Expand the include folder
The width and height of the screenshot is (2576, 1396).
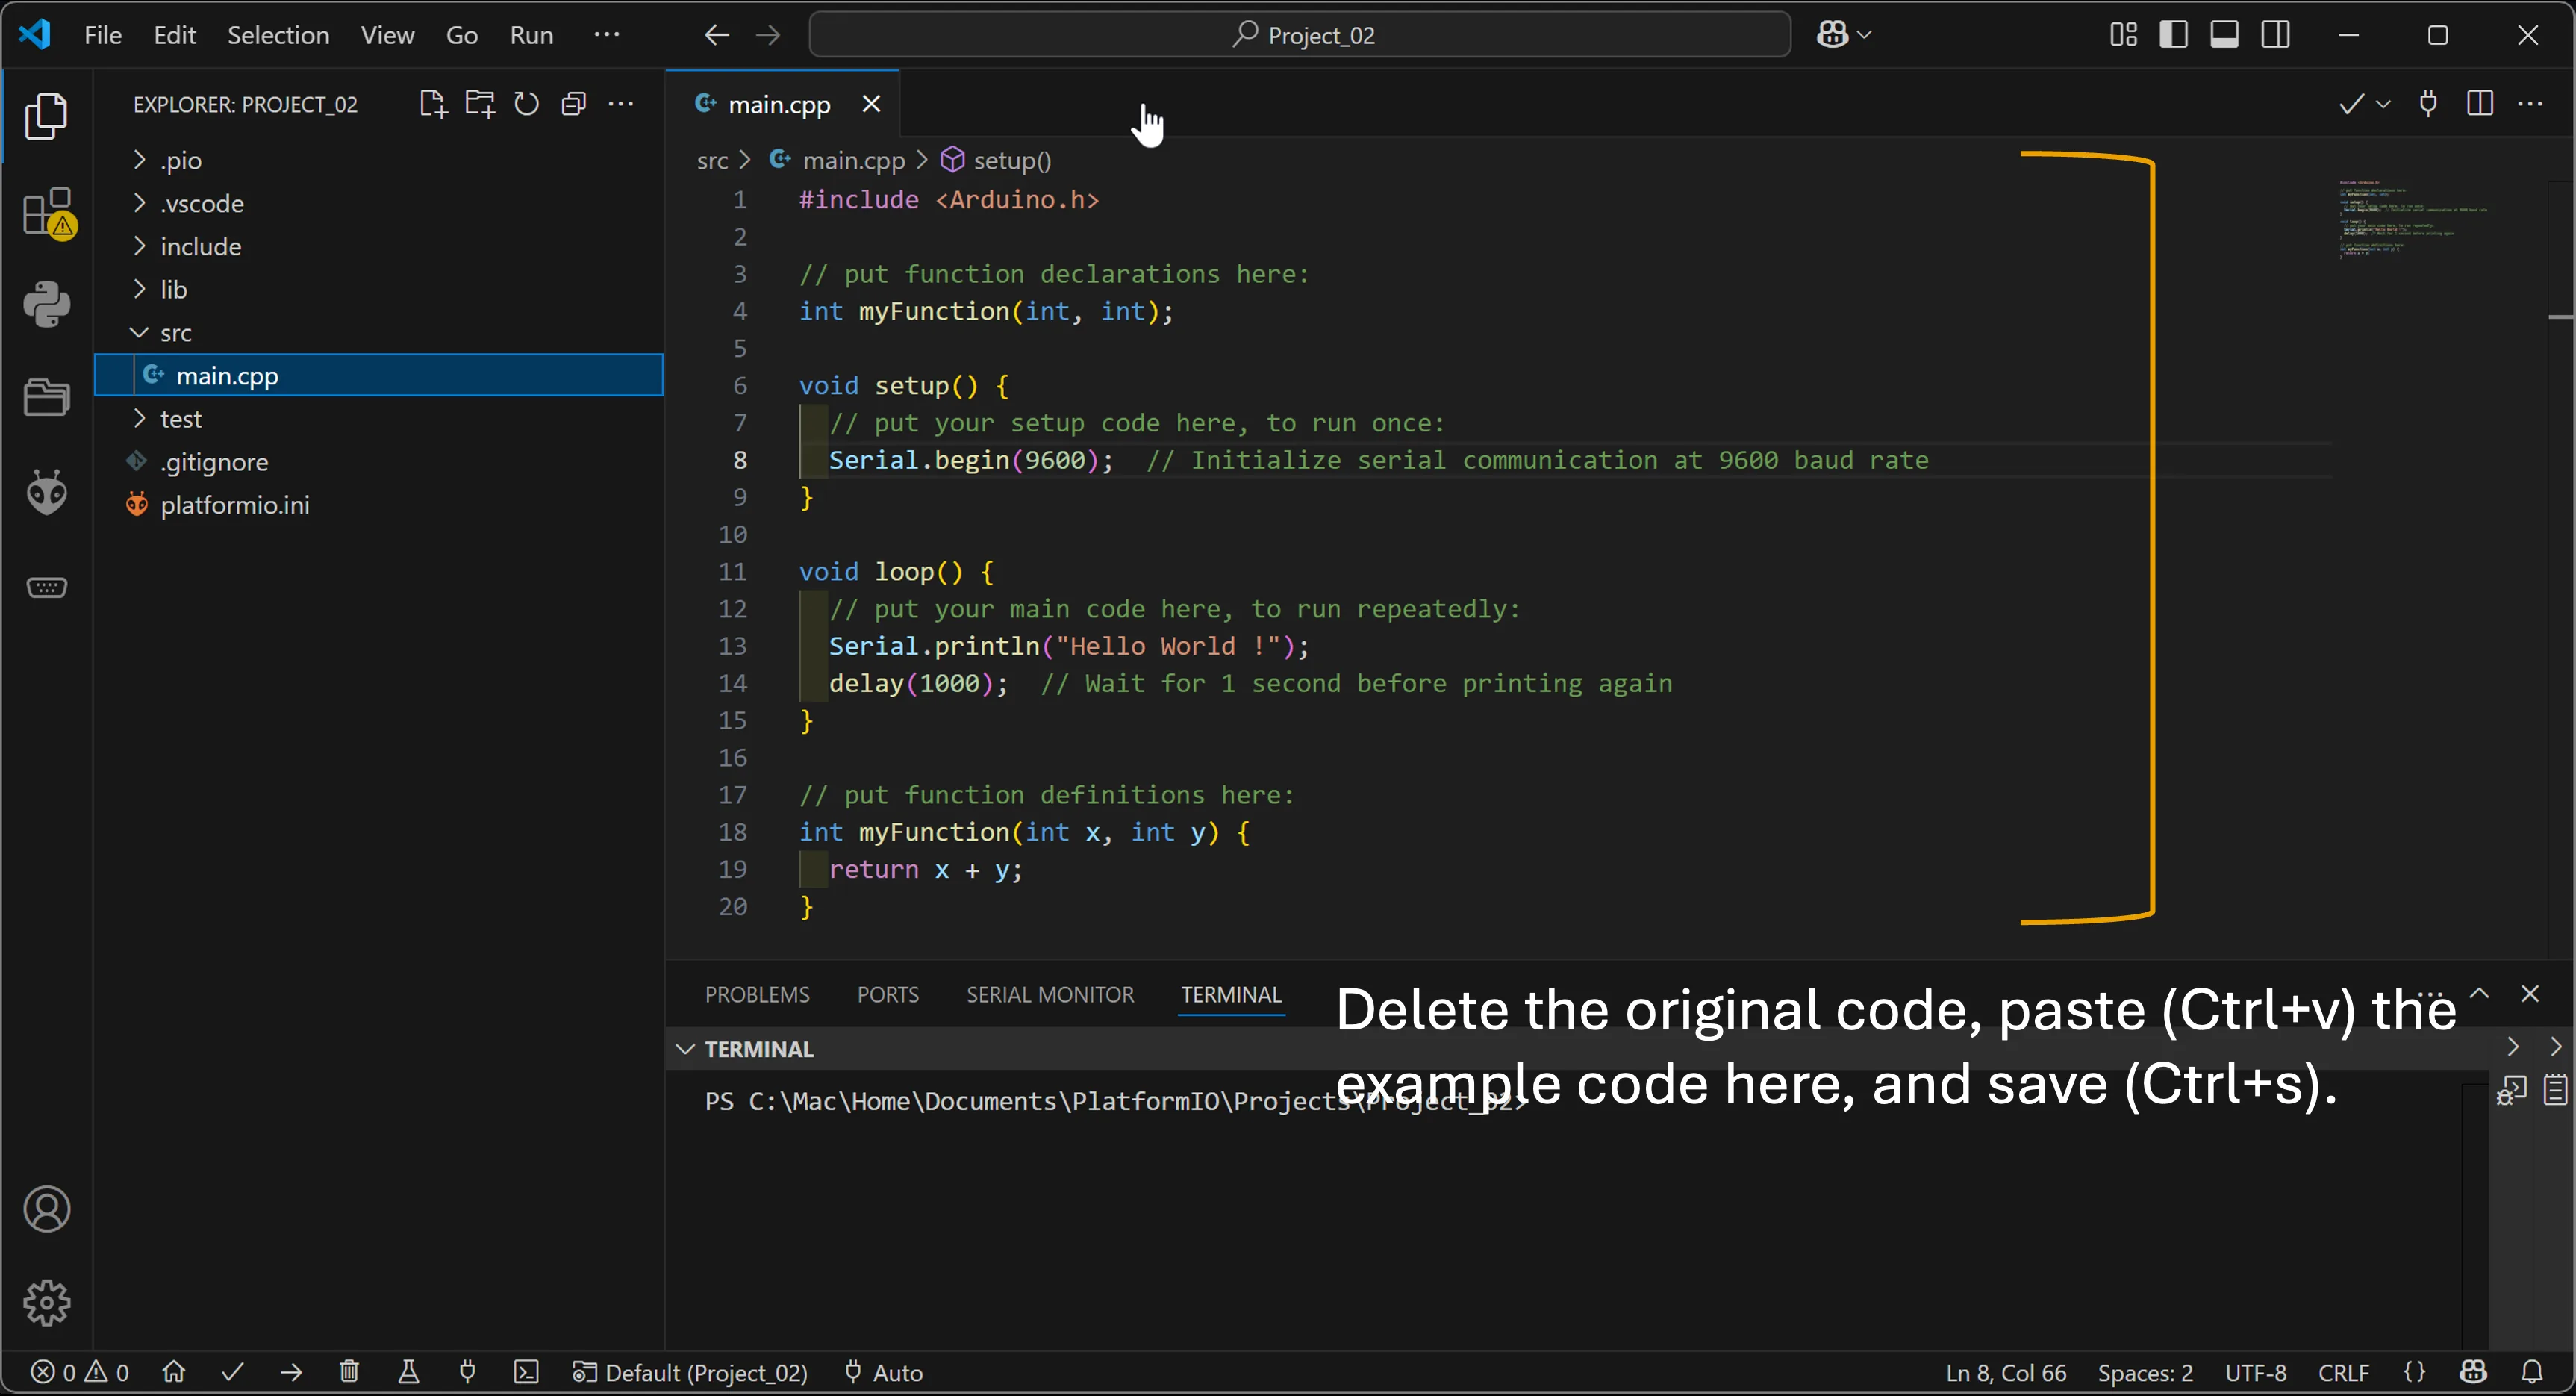pyautogui.click(x=378, y=246)
